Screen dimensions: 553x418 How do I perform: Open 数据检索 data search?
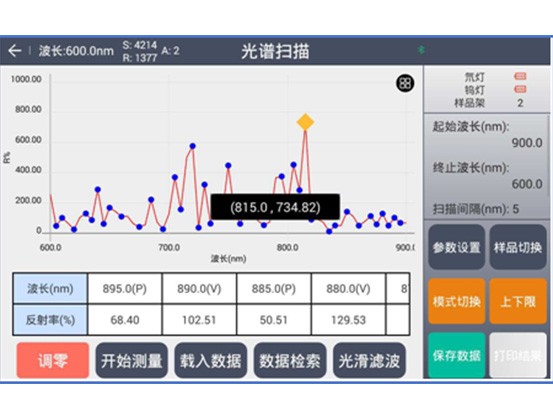(x=290, y=361)
